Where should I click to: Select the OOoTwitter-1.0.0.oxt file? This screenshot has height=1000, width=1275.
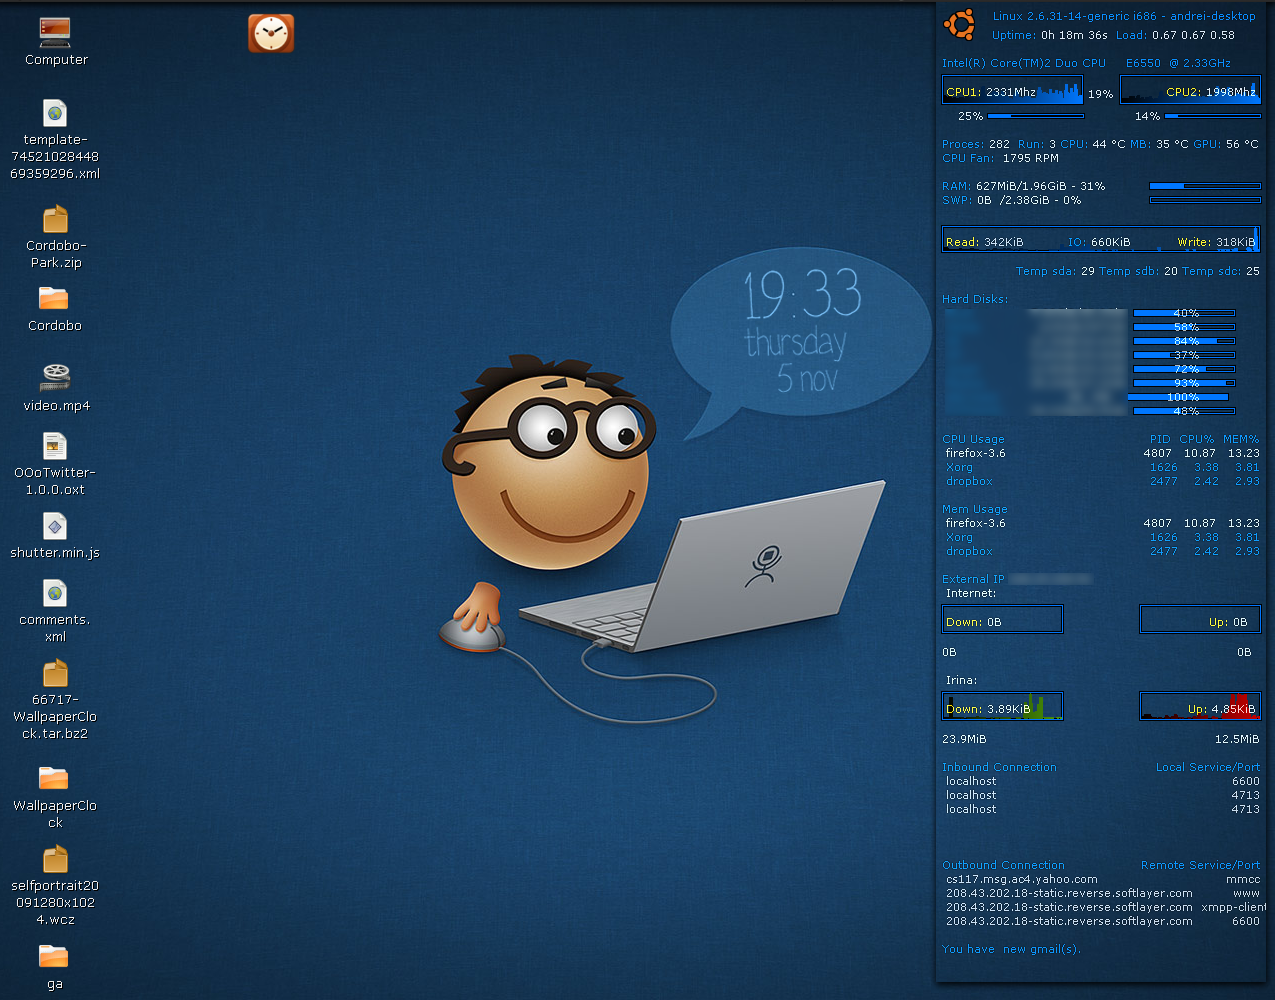click(x=55, y=446)
